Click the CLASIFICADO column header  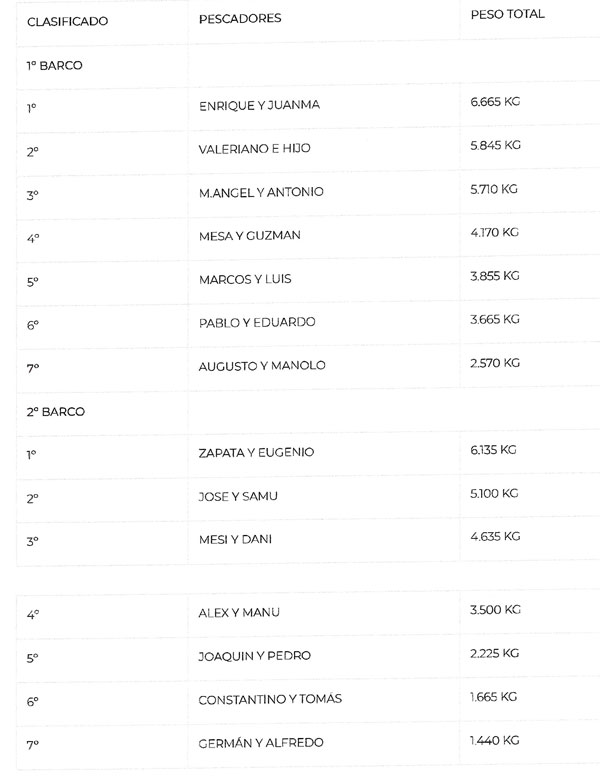point(67,21)
